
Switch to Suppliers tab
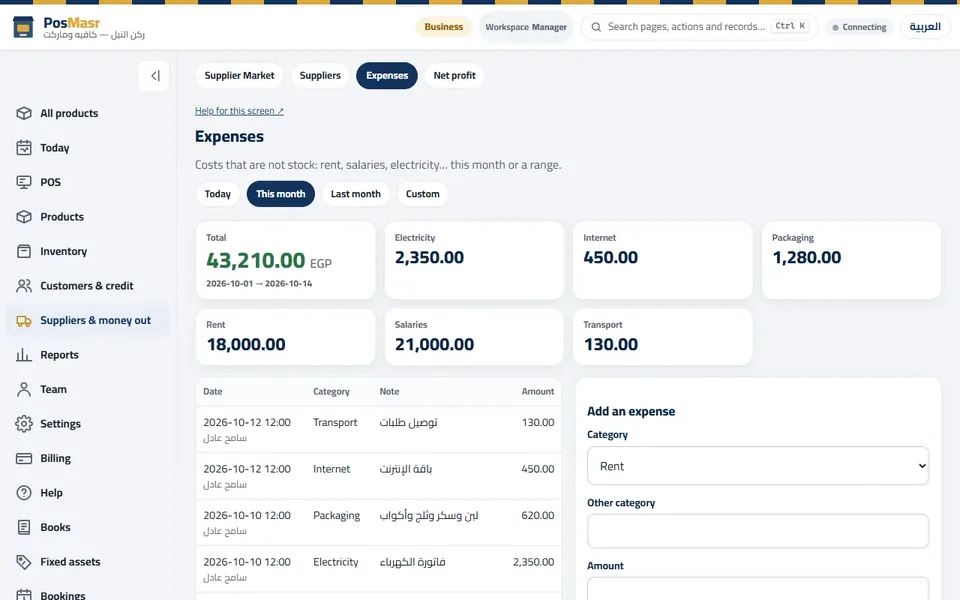[x=320, y=75]
